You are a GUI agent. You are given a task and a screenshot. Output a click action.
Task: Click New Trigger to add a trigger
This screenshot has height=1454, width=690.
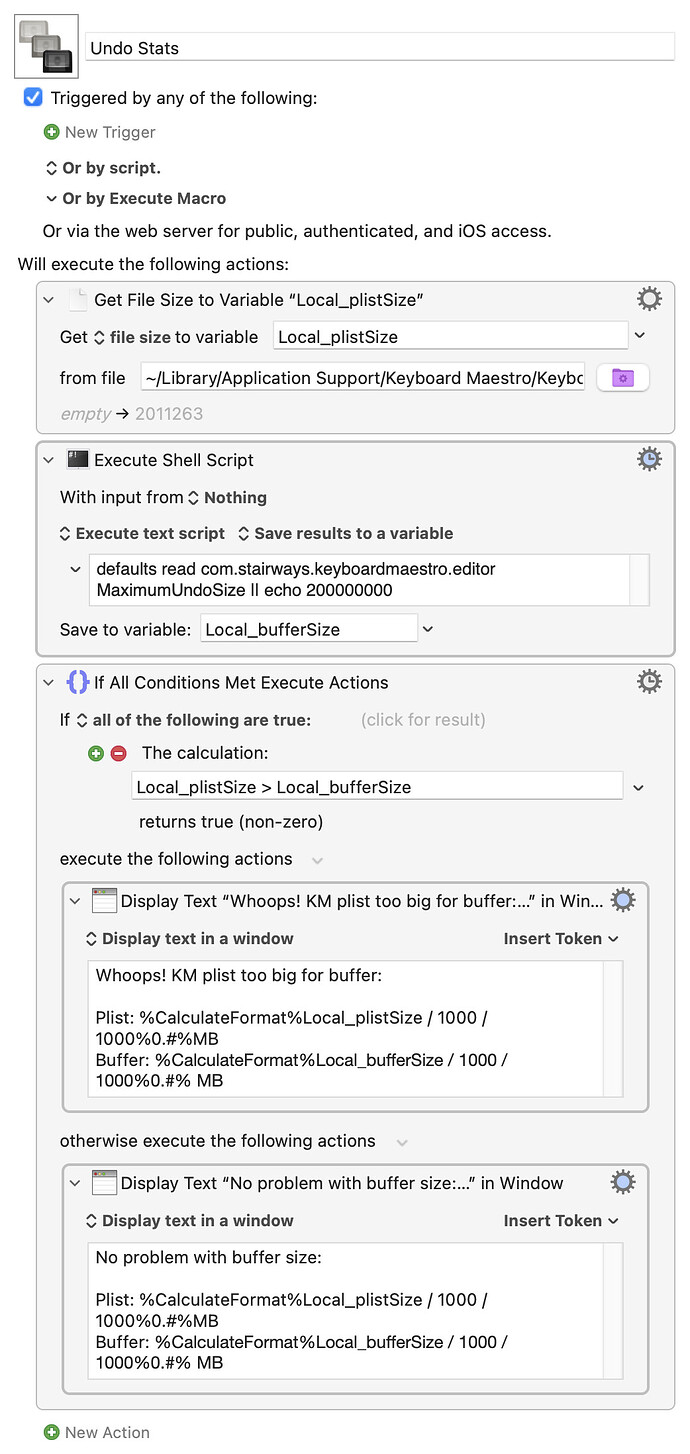click(x=100, y=132)
